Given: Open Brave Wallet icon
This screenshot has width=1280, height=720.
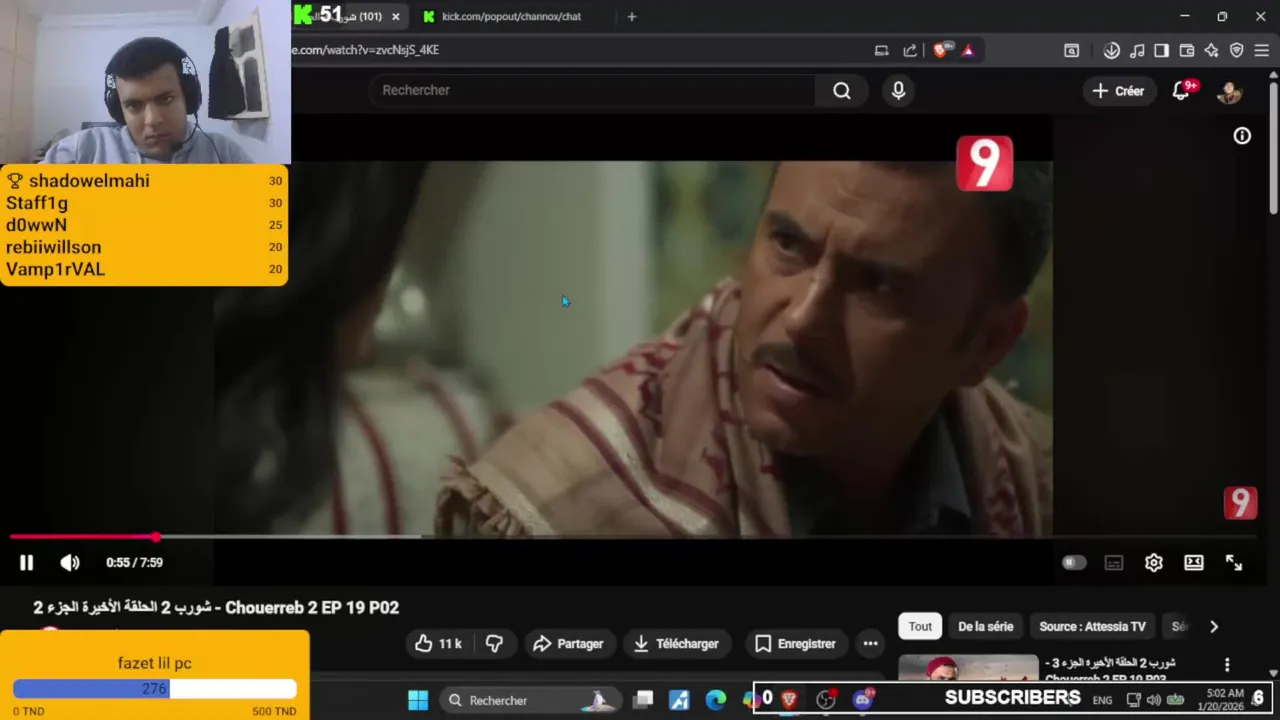Looking at the screenshot, I should (1187, 50).
